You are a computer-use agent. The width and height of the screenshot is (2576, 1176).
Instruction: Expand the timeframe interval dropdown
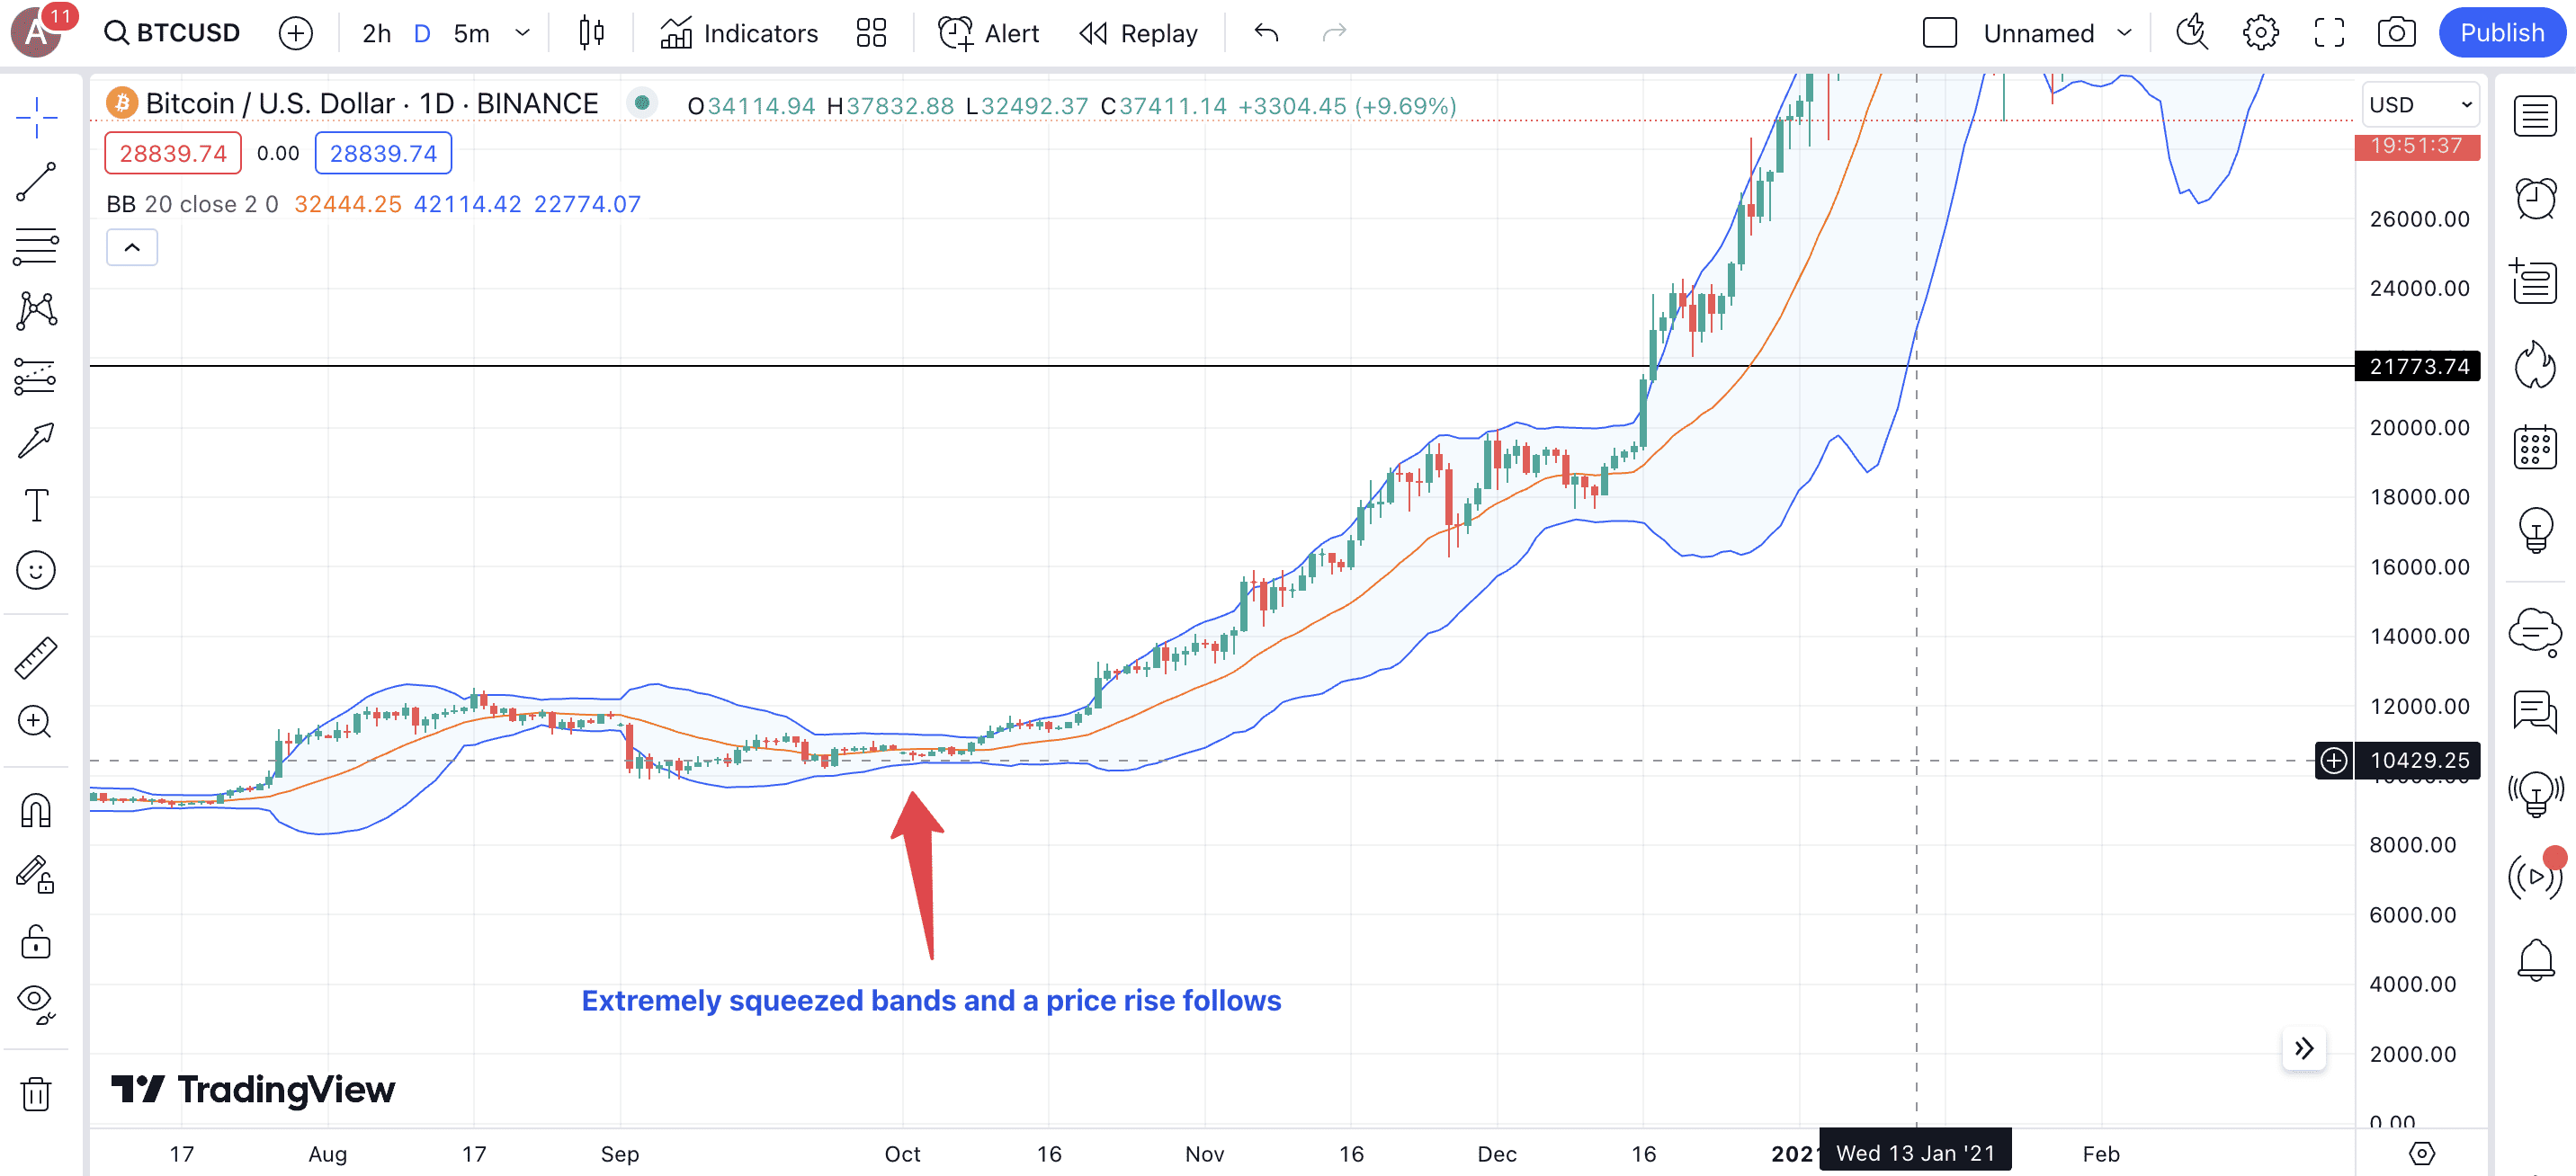click(522, 33)
